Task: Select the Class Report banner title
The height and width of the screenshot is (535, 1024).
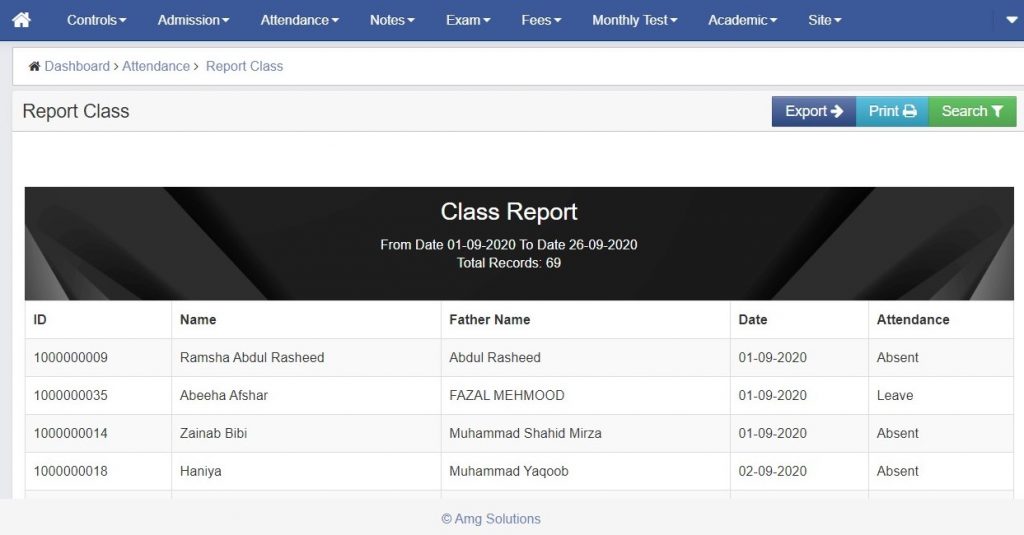Action: (x=509, y=212)
